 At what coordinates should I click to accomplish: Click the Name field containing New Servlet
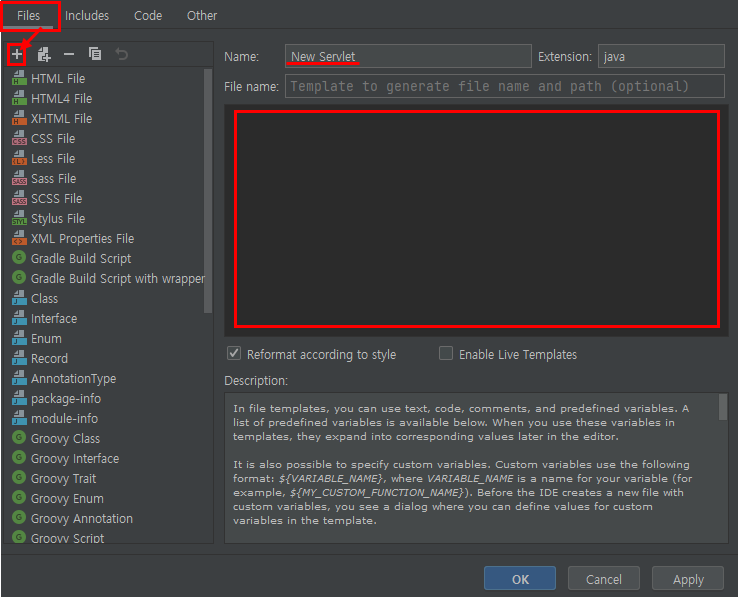[409, 56]
